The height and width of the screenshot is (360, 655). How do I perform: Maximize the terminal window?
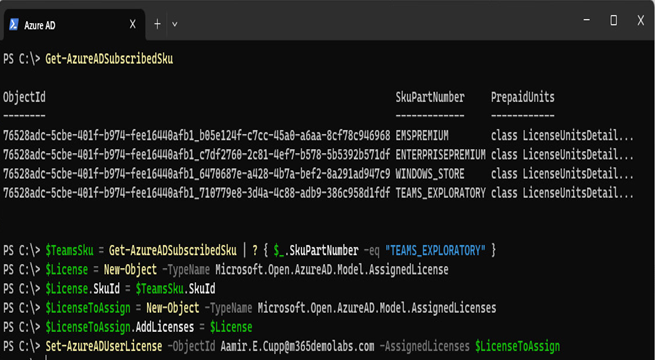613,20
